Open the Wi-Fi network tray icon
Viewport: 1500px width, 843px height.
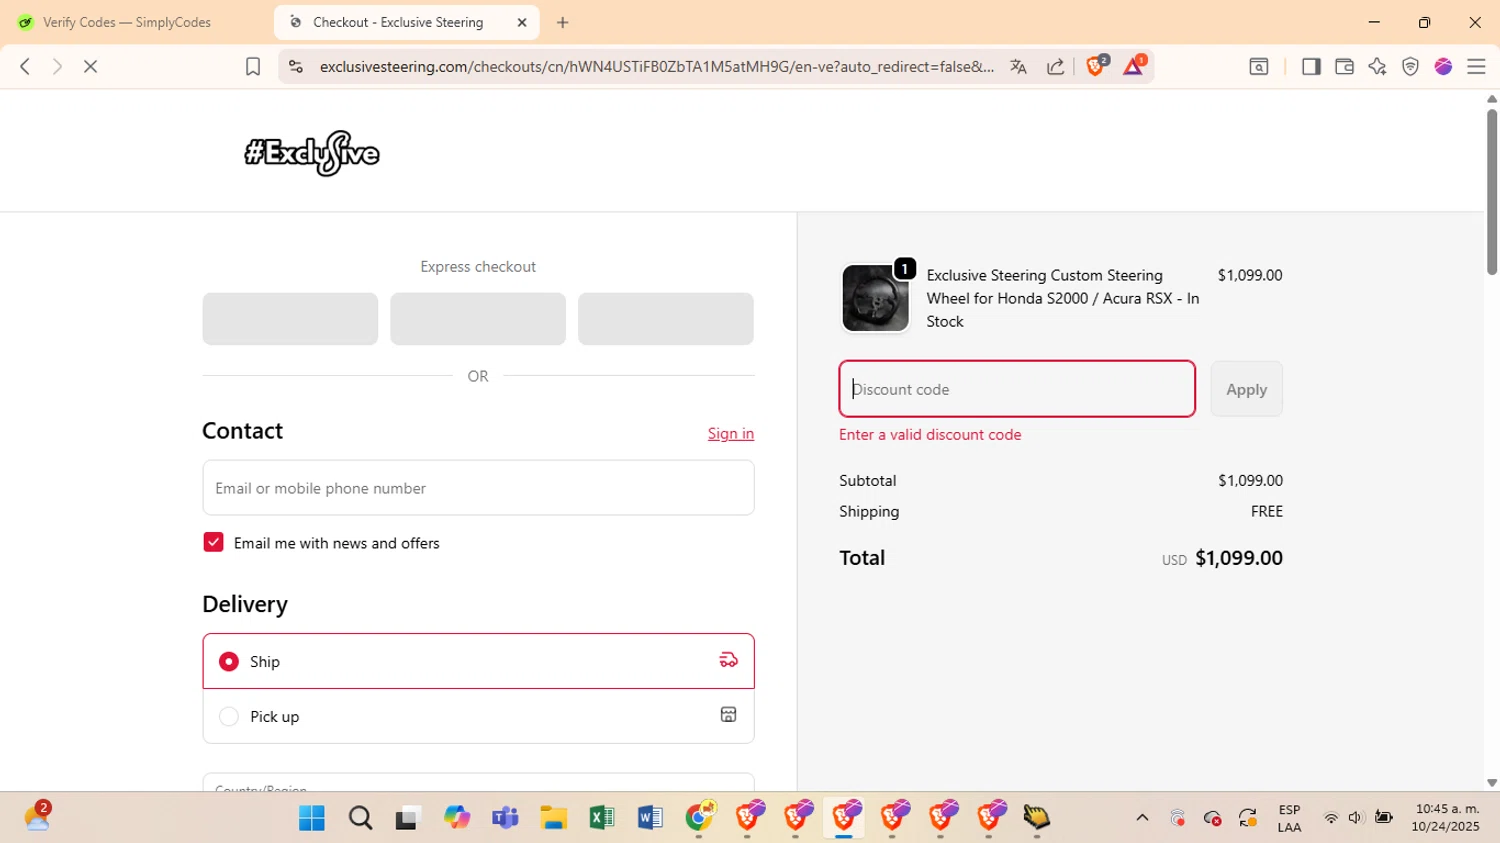tap(1331, 818)
